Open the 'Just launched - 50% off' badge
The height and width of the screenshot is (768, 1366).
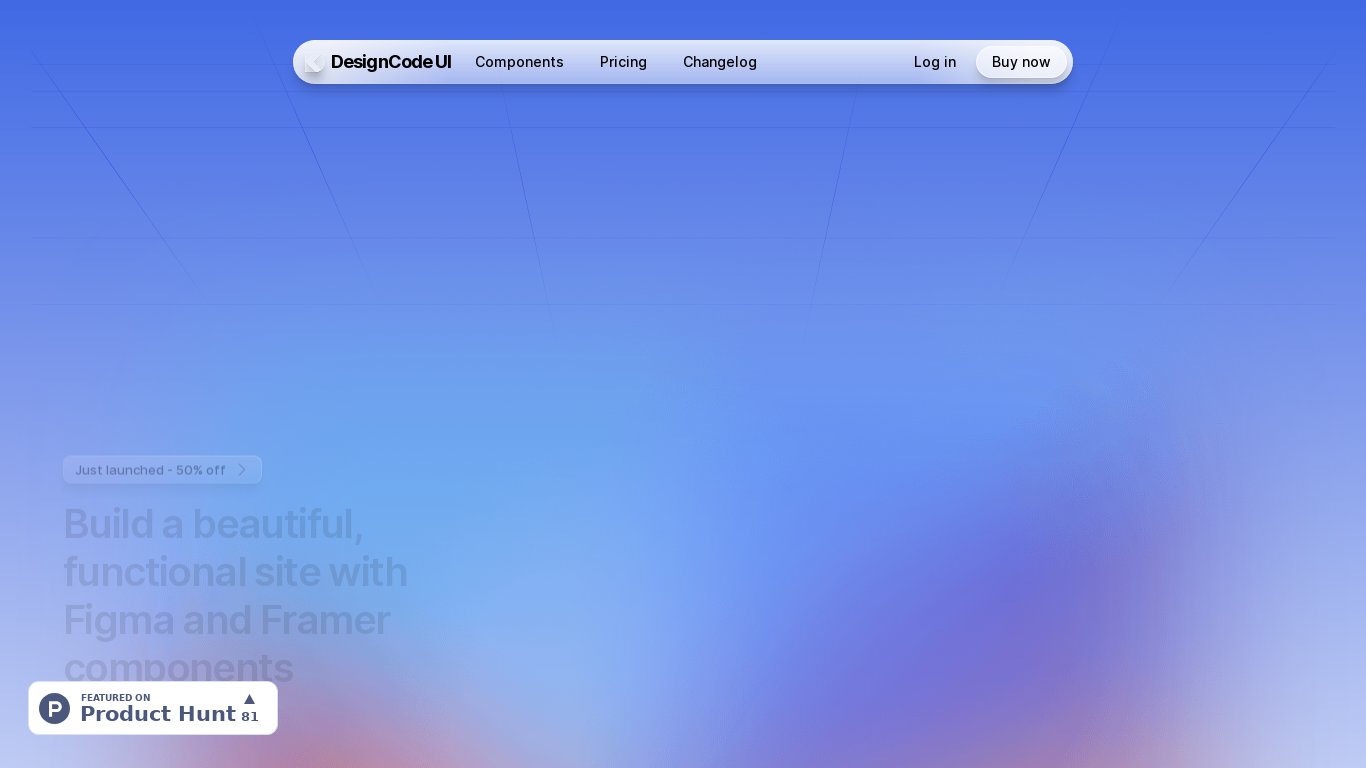point(162,470)
